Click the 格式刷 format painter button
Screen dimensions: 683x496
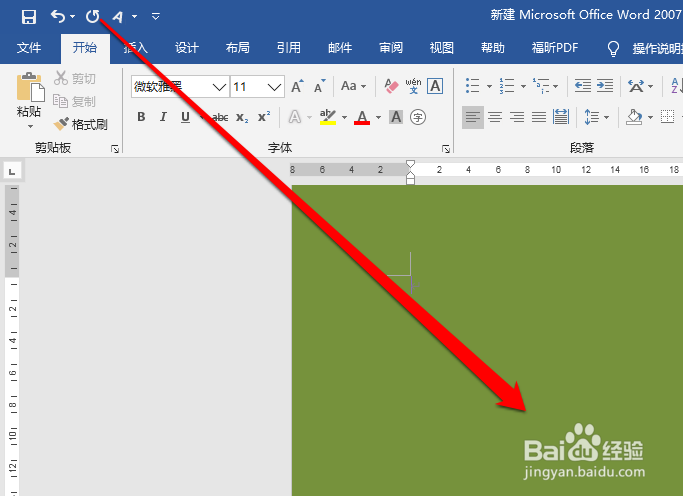click(81, 125)
